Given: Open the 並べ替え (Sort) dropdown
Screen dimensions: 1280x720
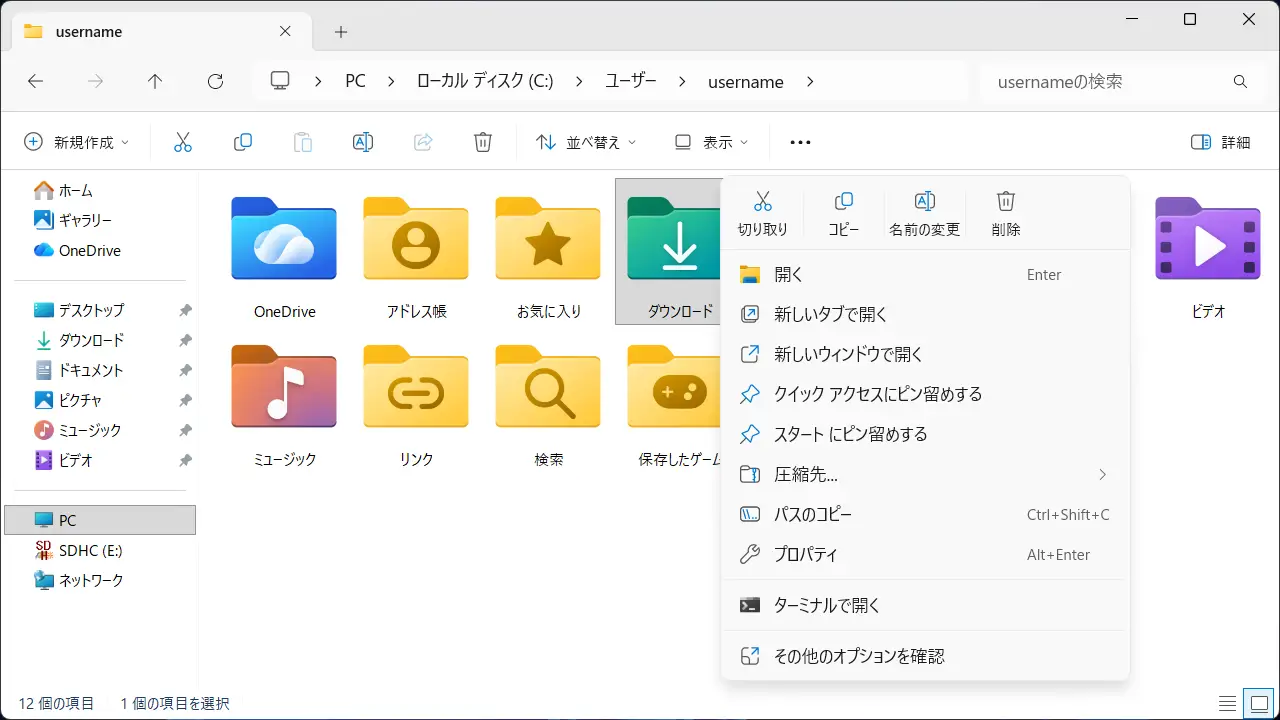Looking at the screenshot, I should point(586,142).
